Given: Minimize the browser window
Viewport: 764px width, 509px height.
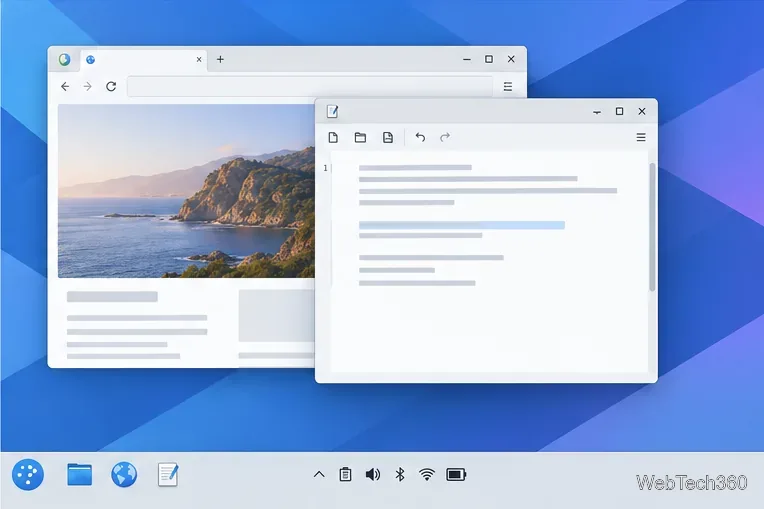Looking at the screenshot, I should [467, 59].
